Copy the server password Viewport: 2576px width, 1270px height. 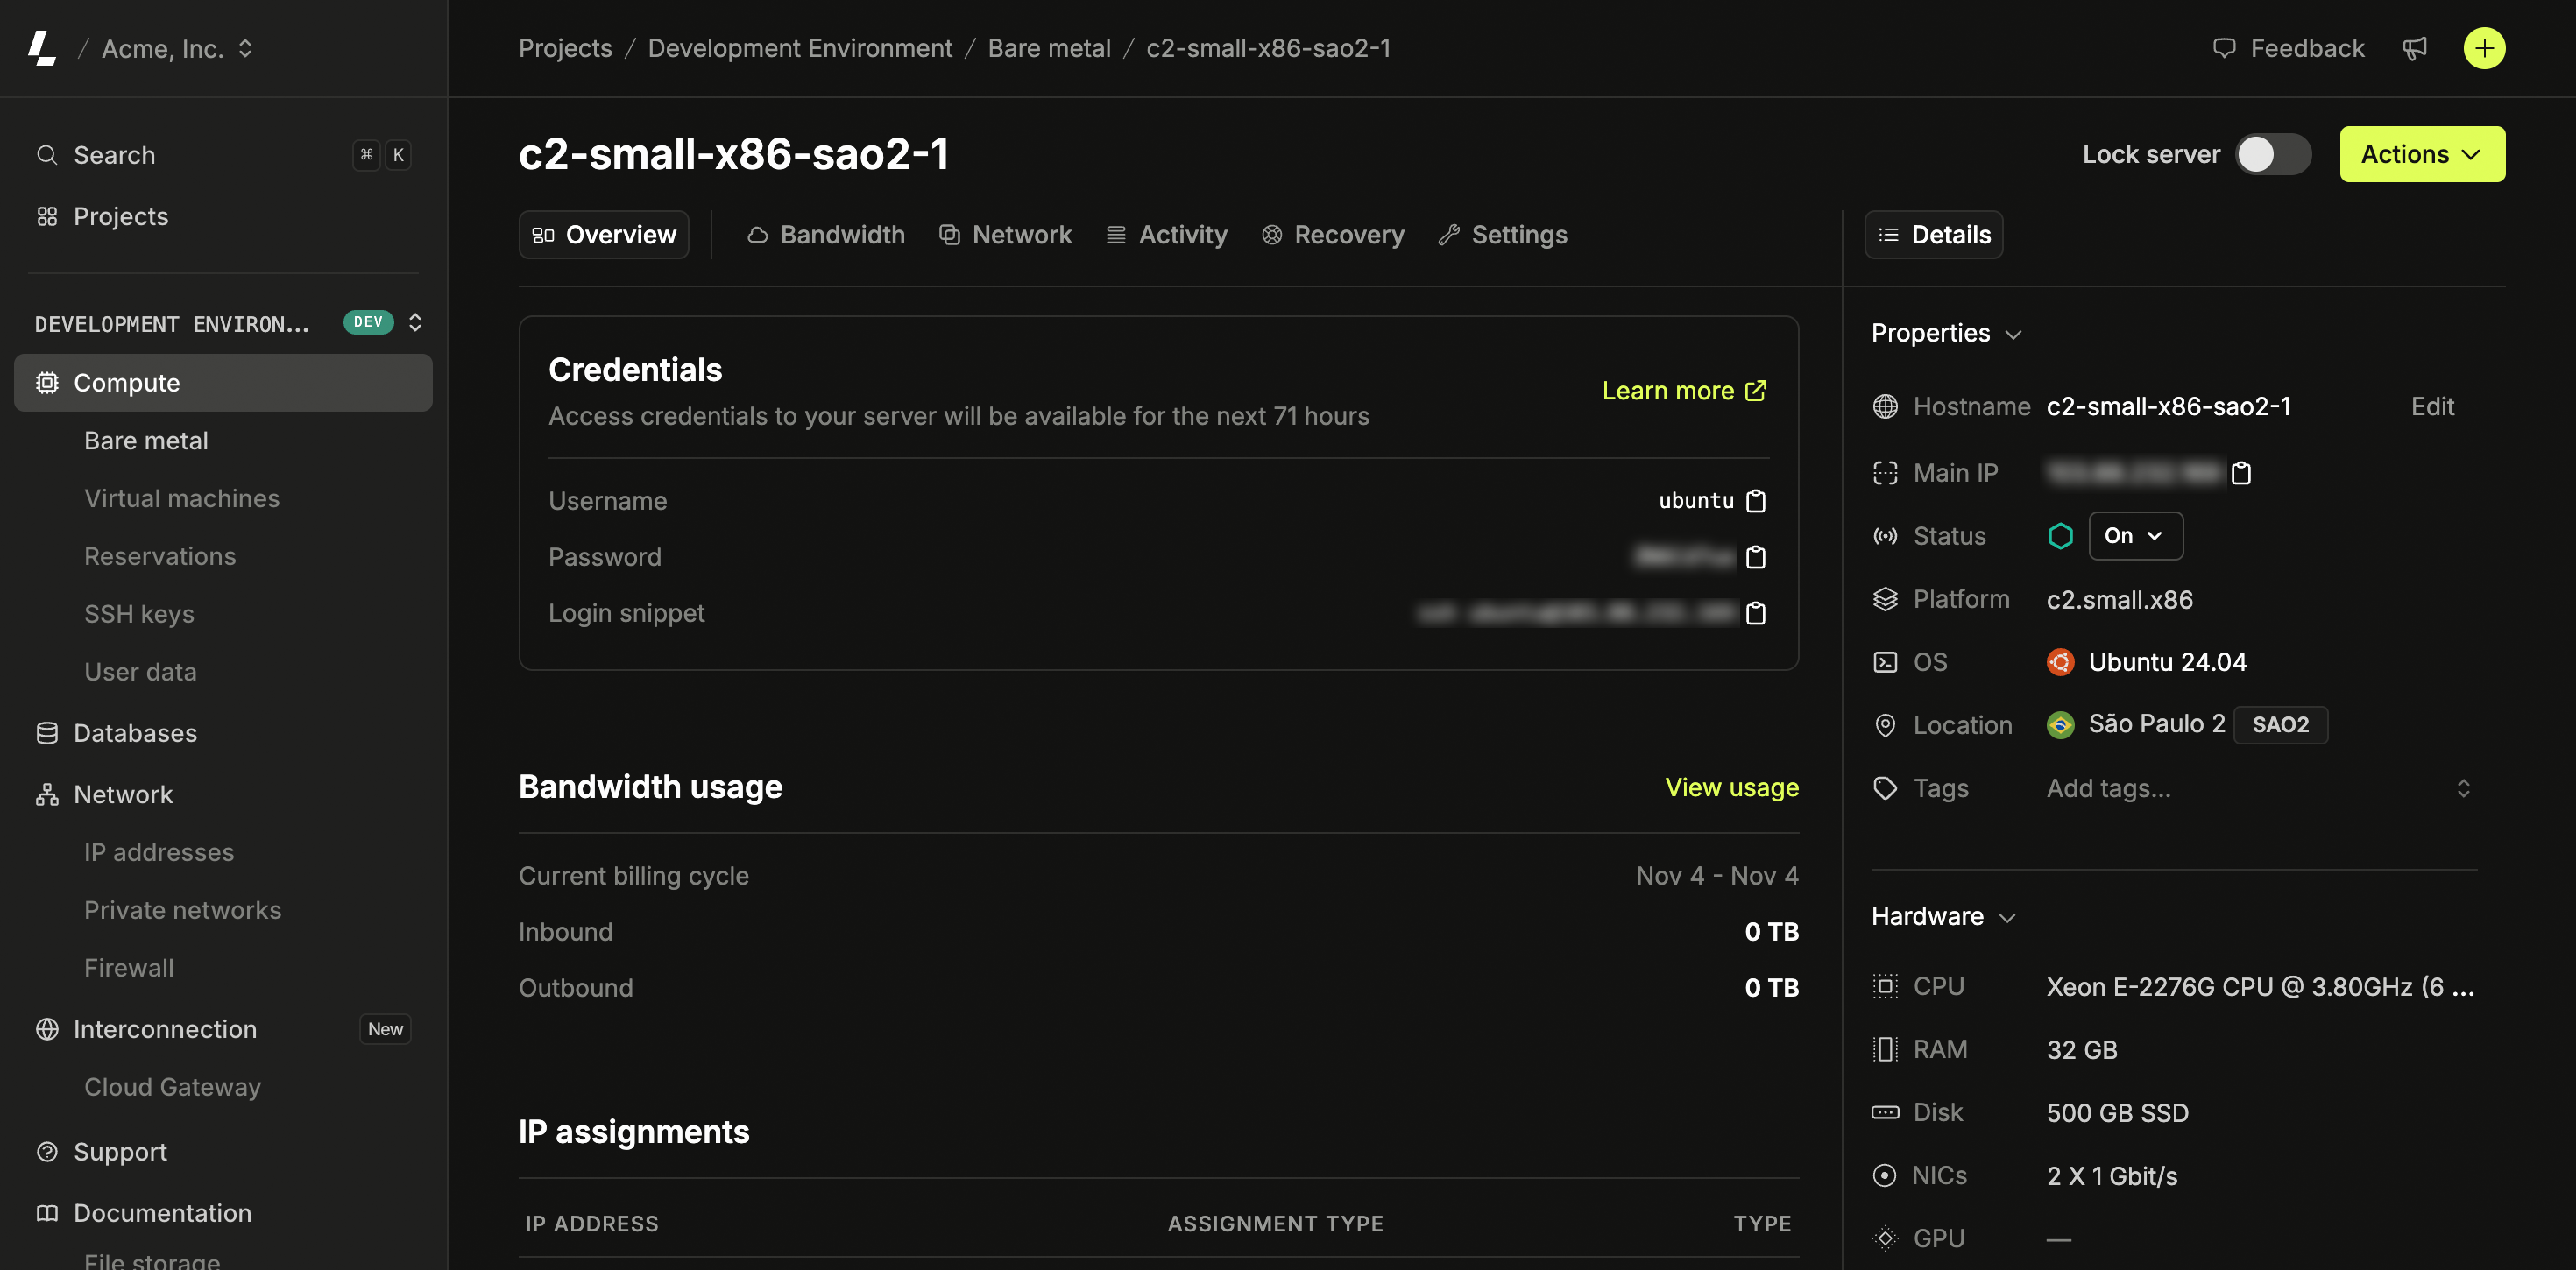pyautogui.click(x=1755, y=558)
